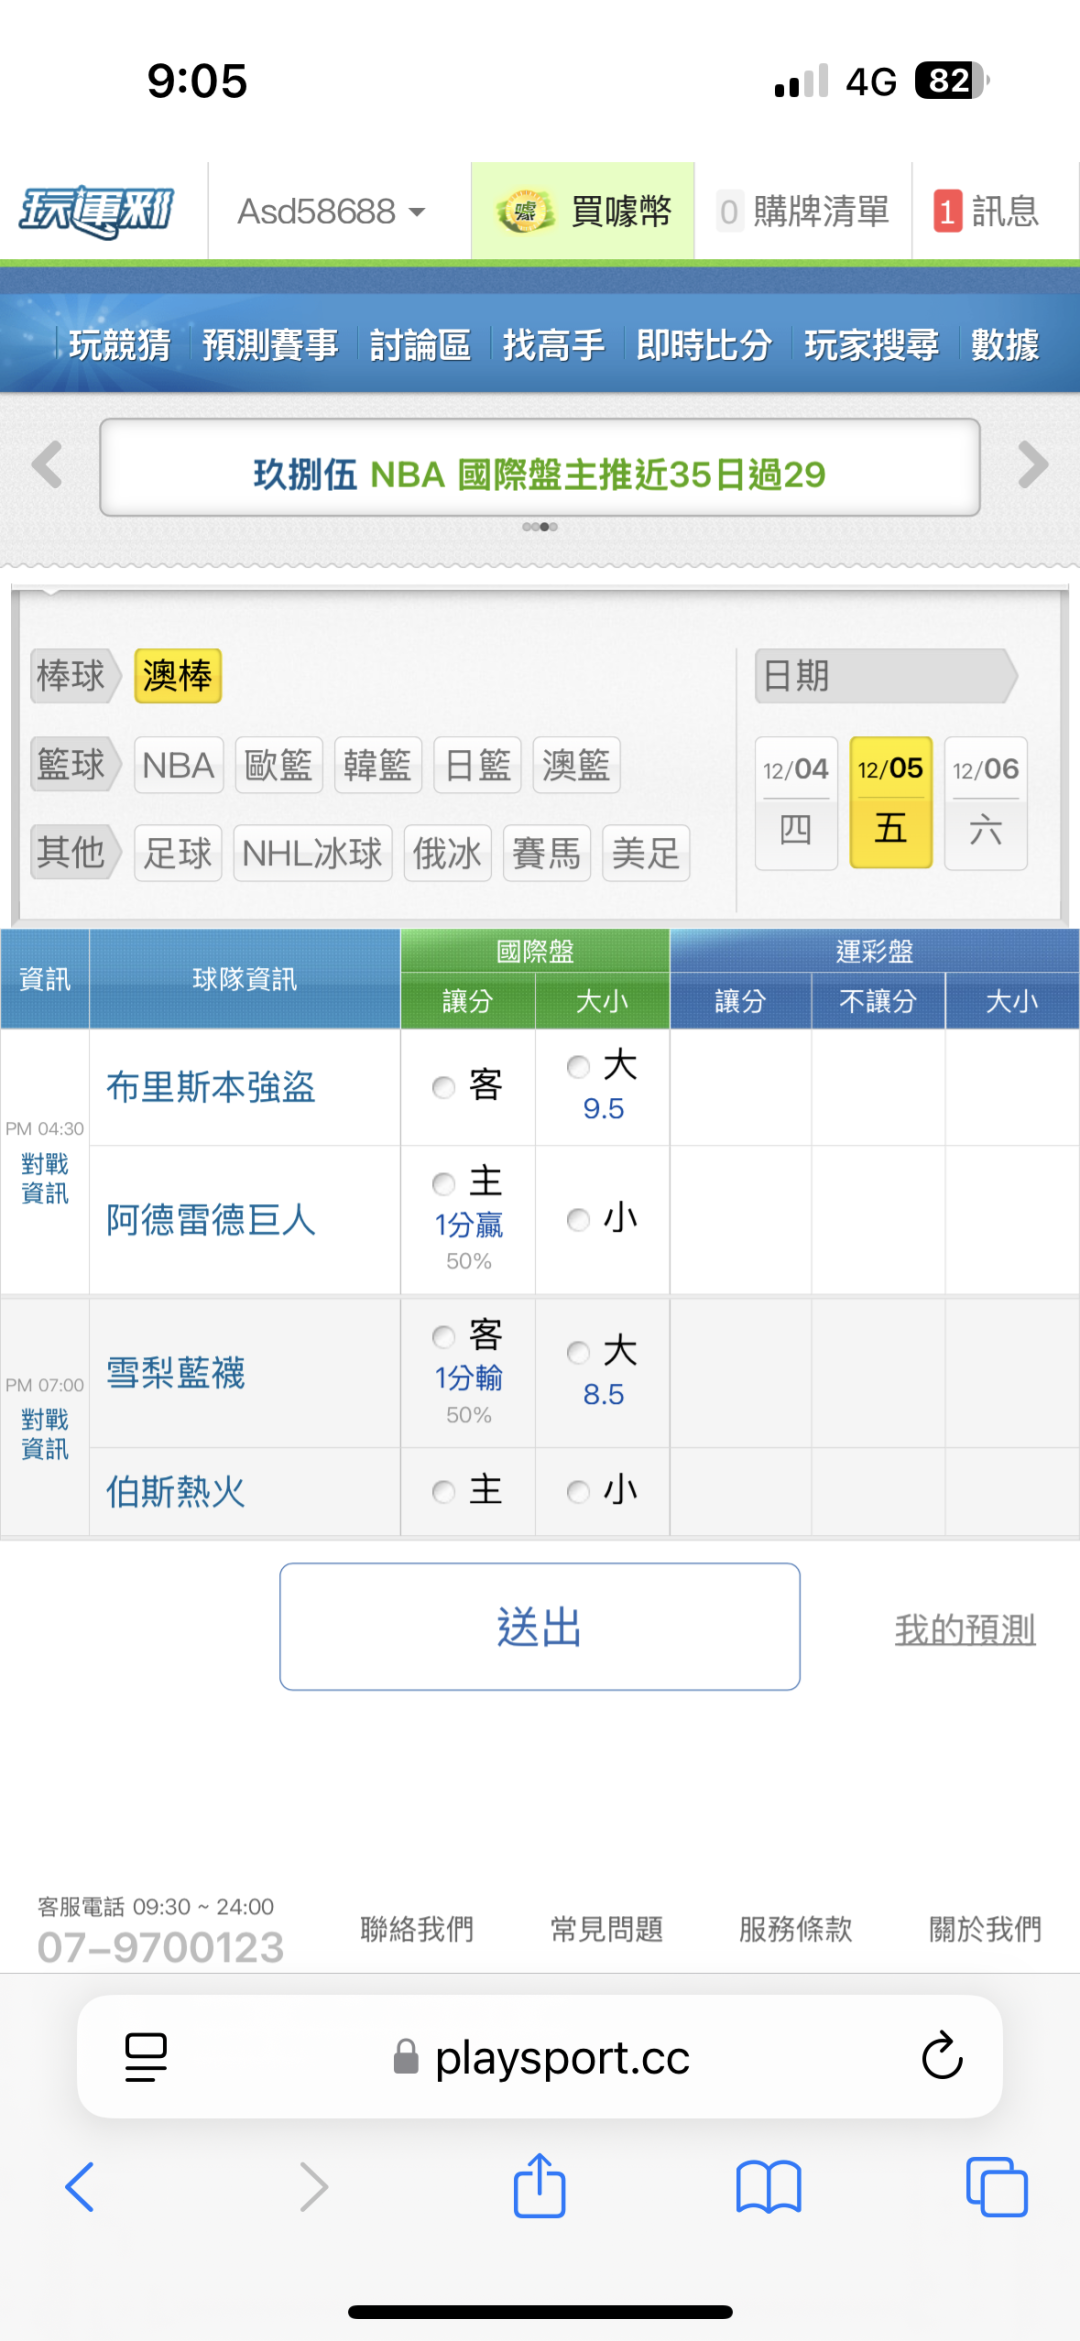Open 我的預測 my predictions link
The image size is (1080, 2341).
964,1629
